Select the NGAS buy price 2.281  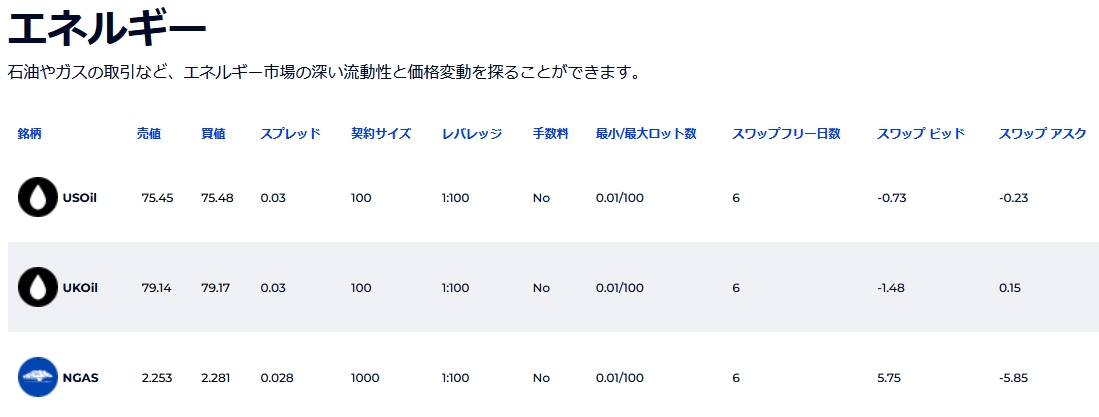click(x=216, y=378)
